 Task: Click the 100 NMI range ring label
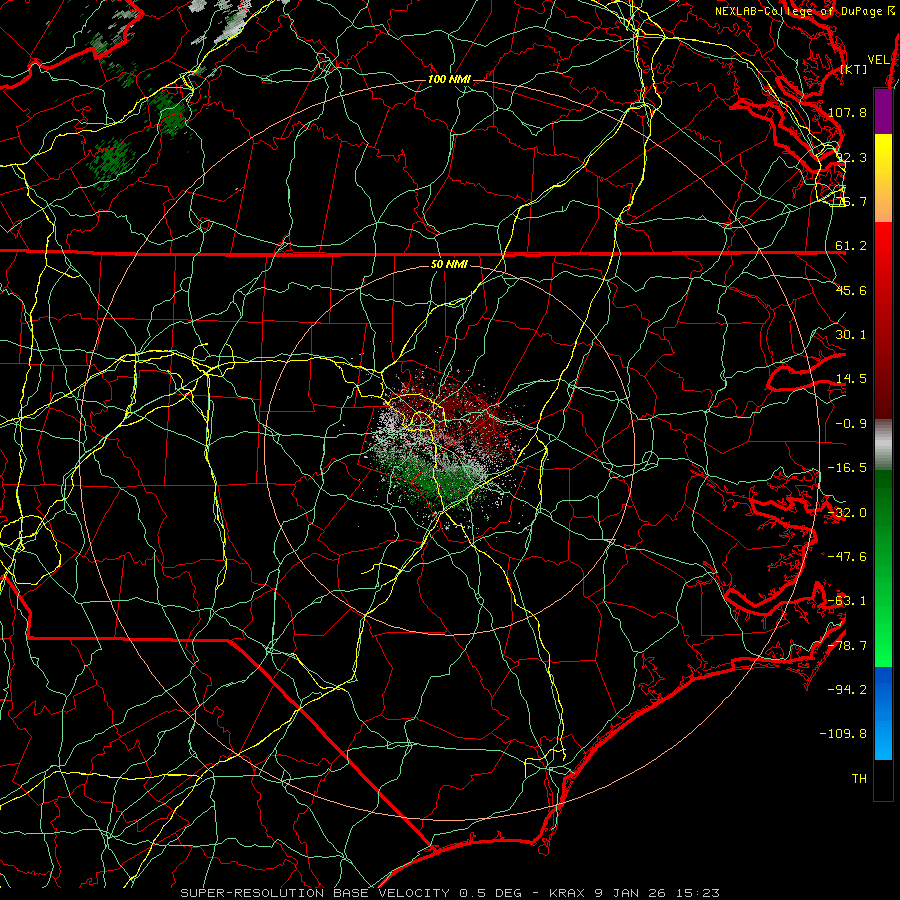(x=449, y=79)
